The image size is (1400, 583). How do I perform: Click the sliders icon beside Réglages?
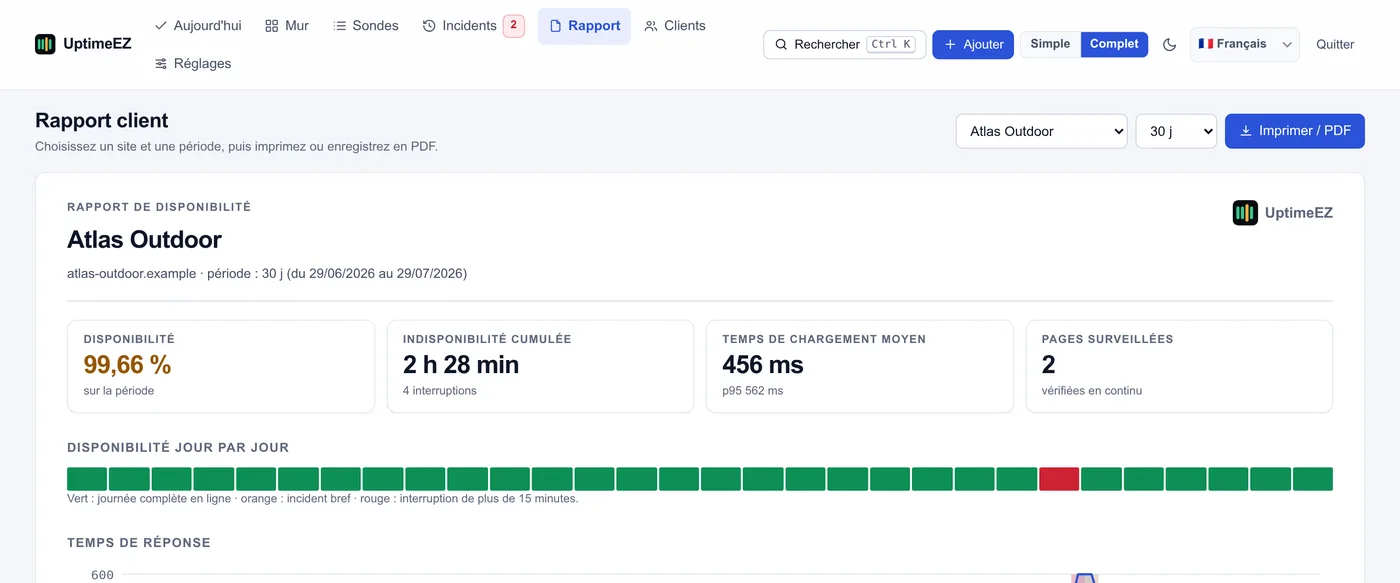161,64
